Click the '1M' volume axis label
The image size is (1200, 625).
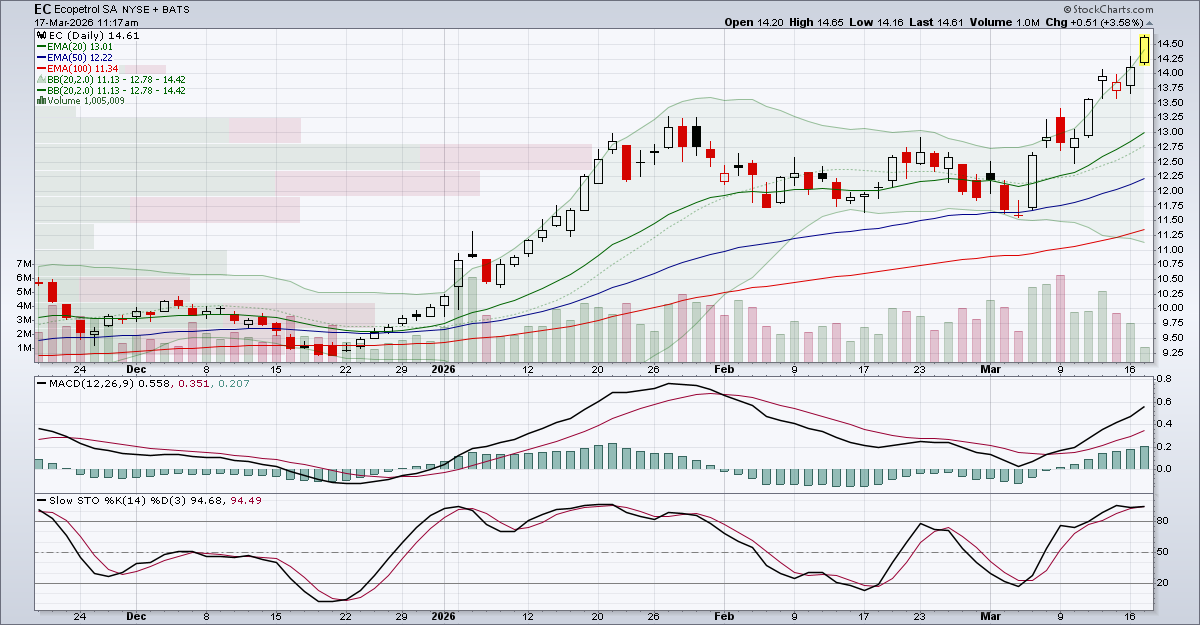point(24,348)
